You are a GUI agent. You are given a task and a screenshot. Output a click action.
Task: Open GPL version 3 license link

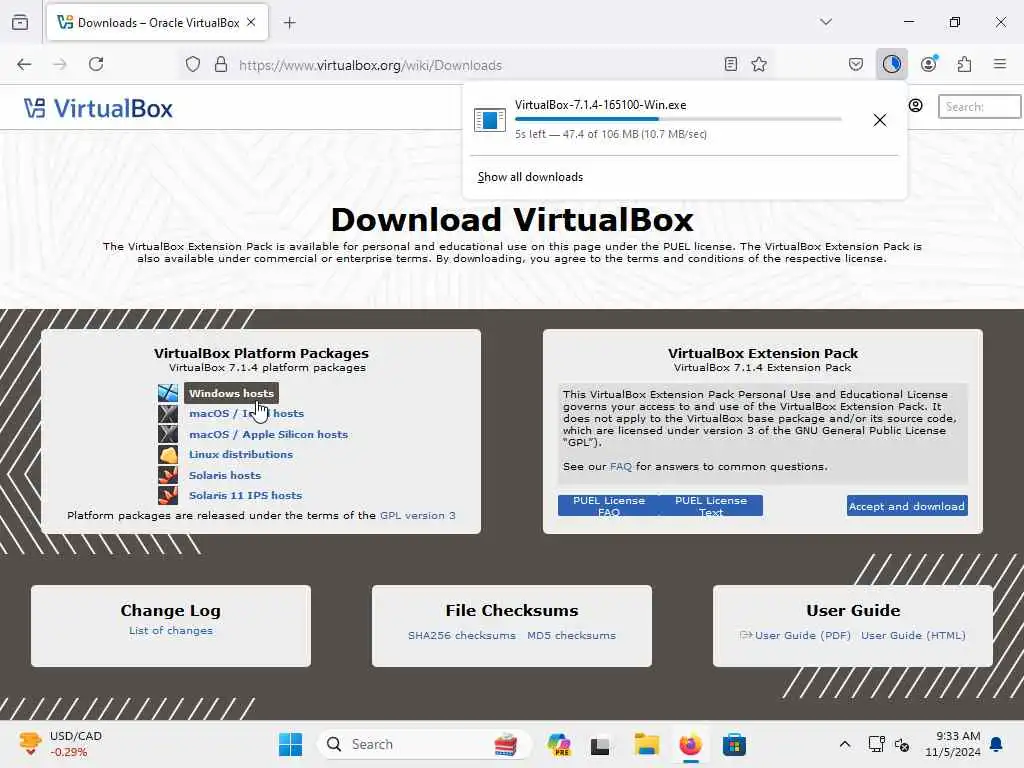click(x=418, y=515)
